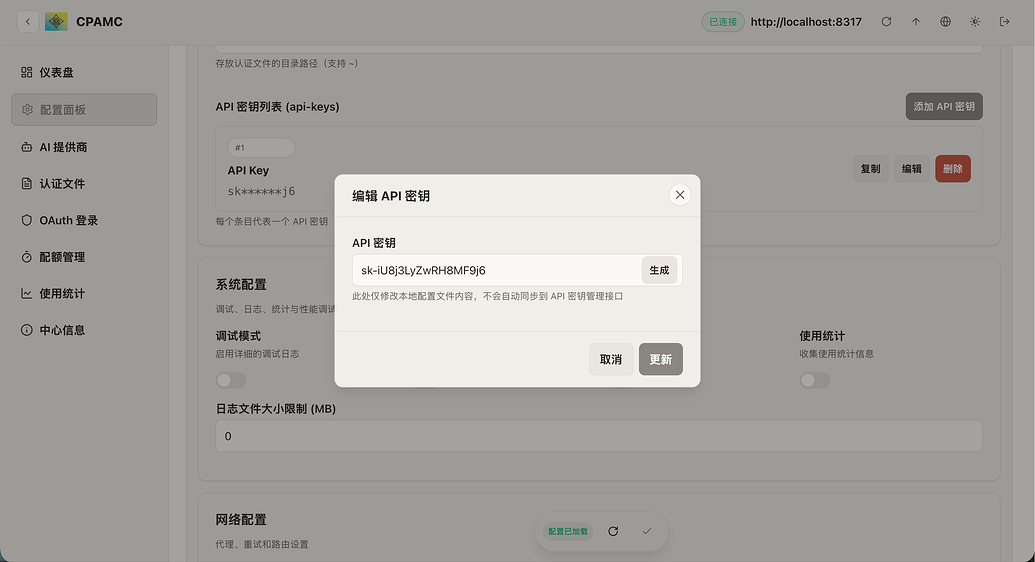Click the red 删除 button
The image size is (1035, 562).
952,169
